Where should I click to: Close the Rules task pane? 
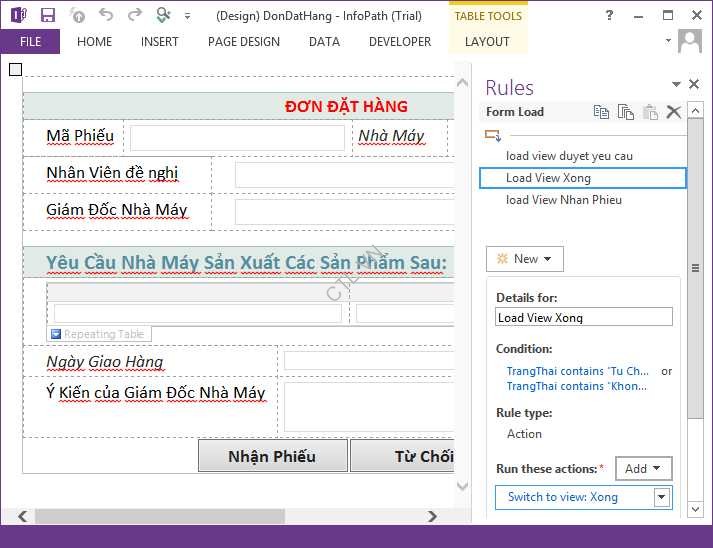(694, 85)
